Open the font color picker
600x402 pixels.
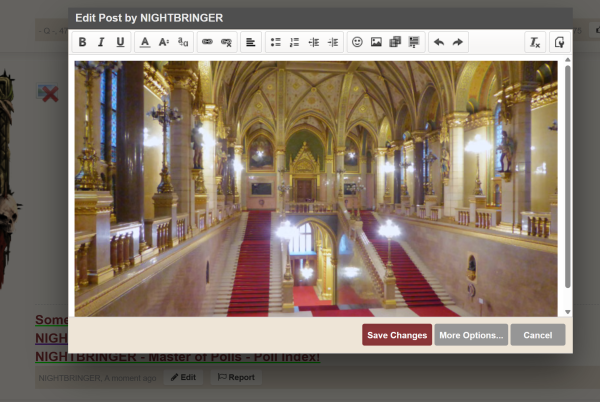pos(145,42)
